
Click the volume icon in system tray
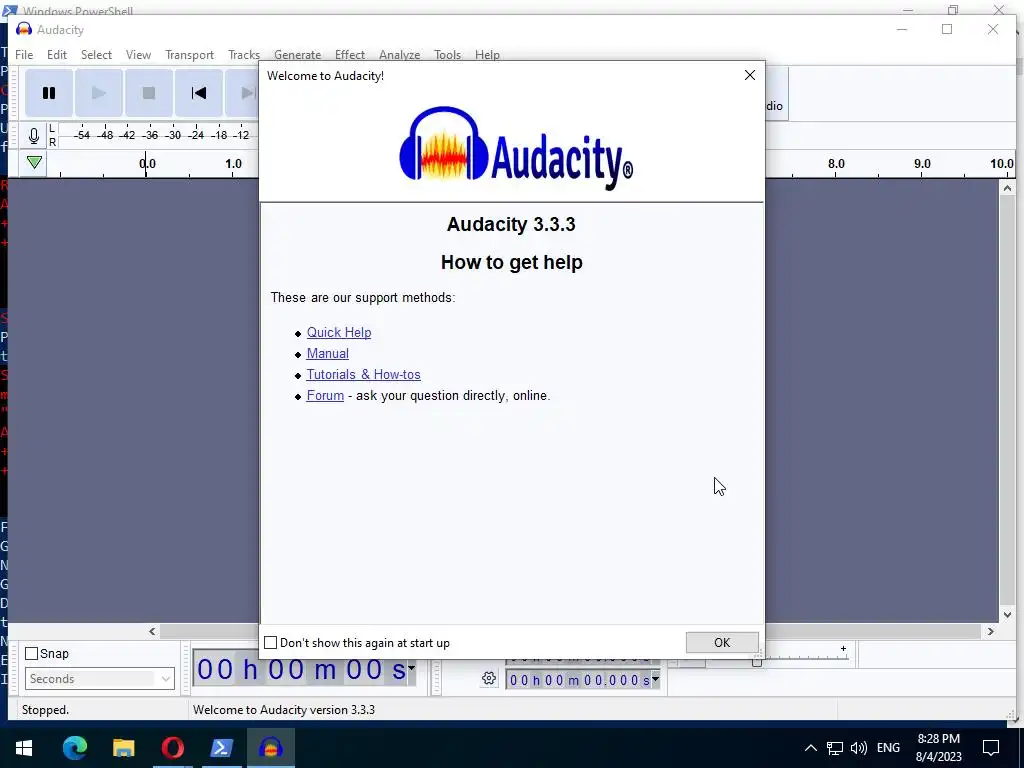click(859, 748)
